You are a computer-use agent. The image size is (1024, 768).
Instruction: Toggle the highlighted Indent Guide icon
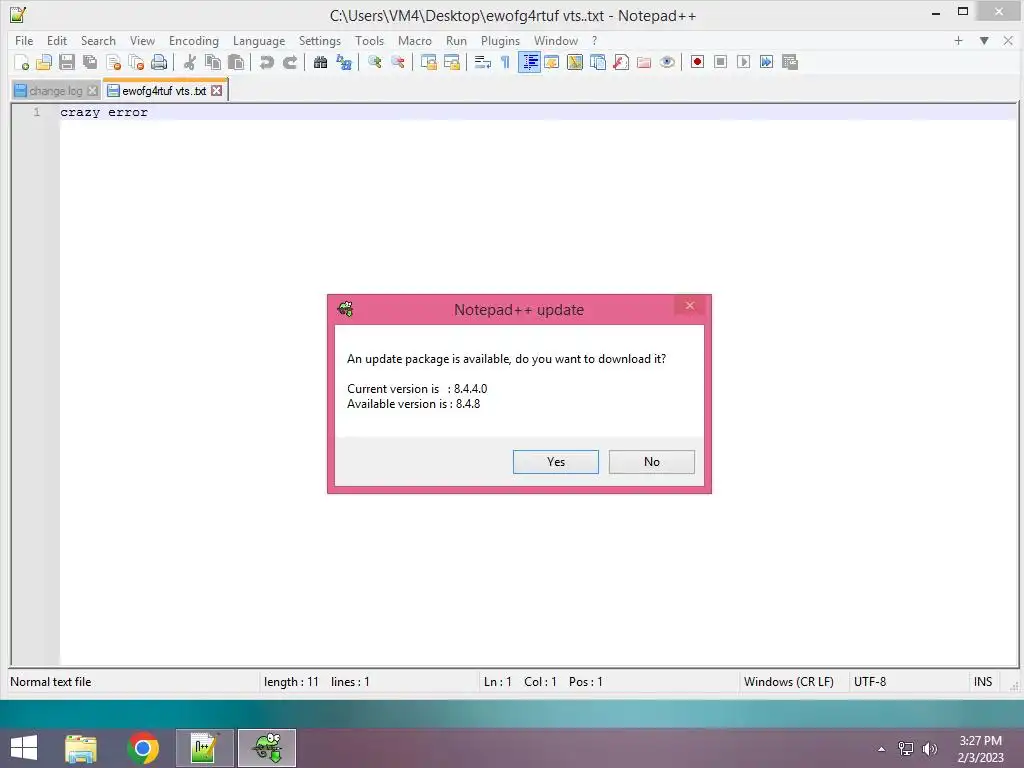point(529,62)
